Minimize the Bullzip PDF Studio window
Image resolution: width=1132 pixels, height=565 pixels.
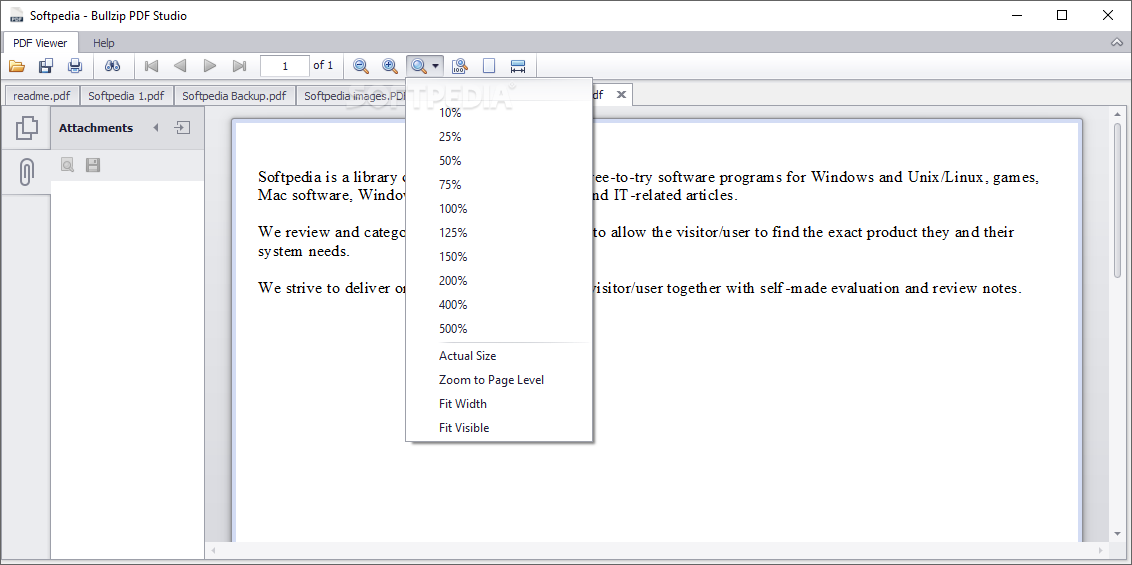pos(1016,15)
